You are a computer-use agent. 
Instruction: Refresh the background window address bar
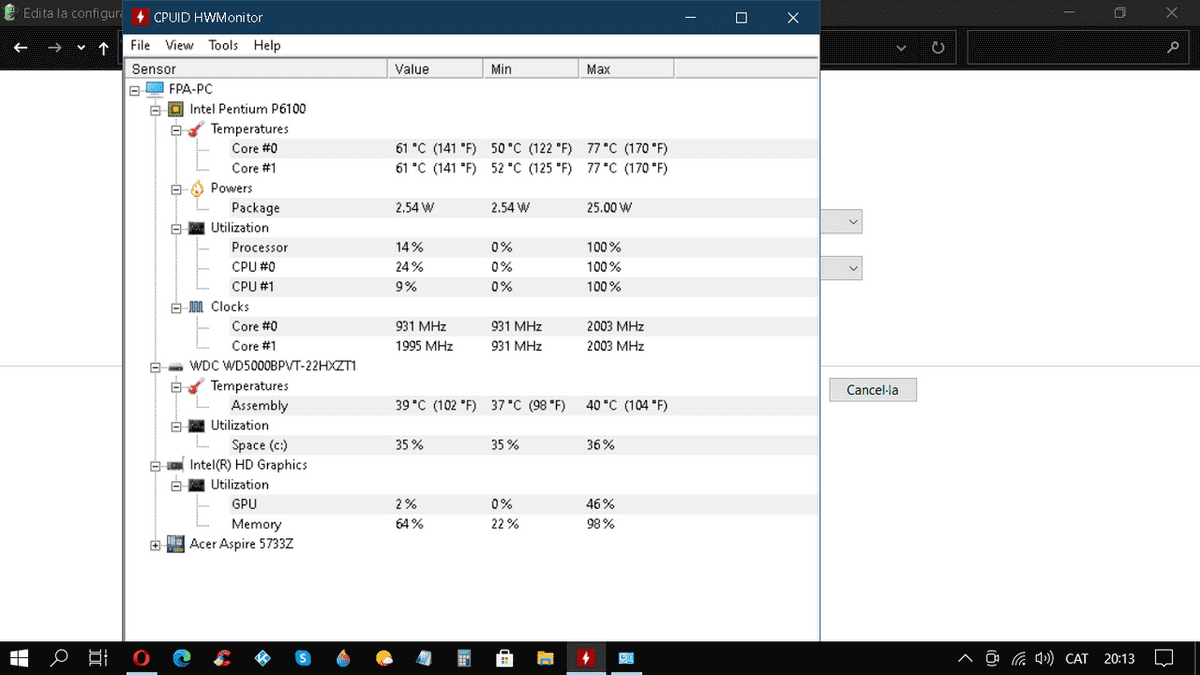(937, 48)
